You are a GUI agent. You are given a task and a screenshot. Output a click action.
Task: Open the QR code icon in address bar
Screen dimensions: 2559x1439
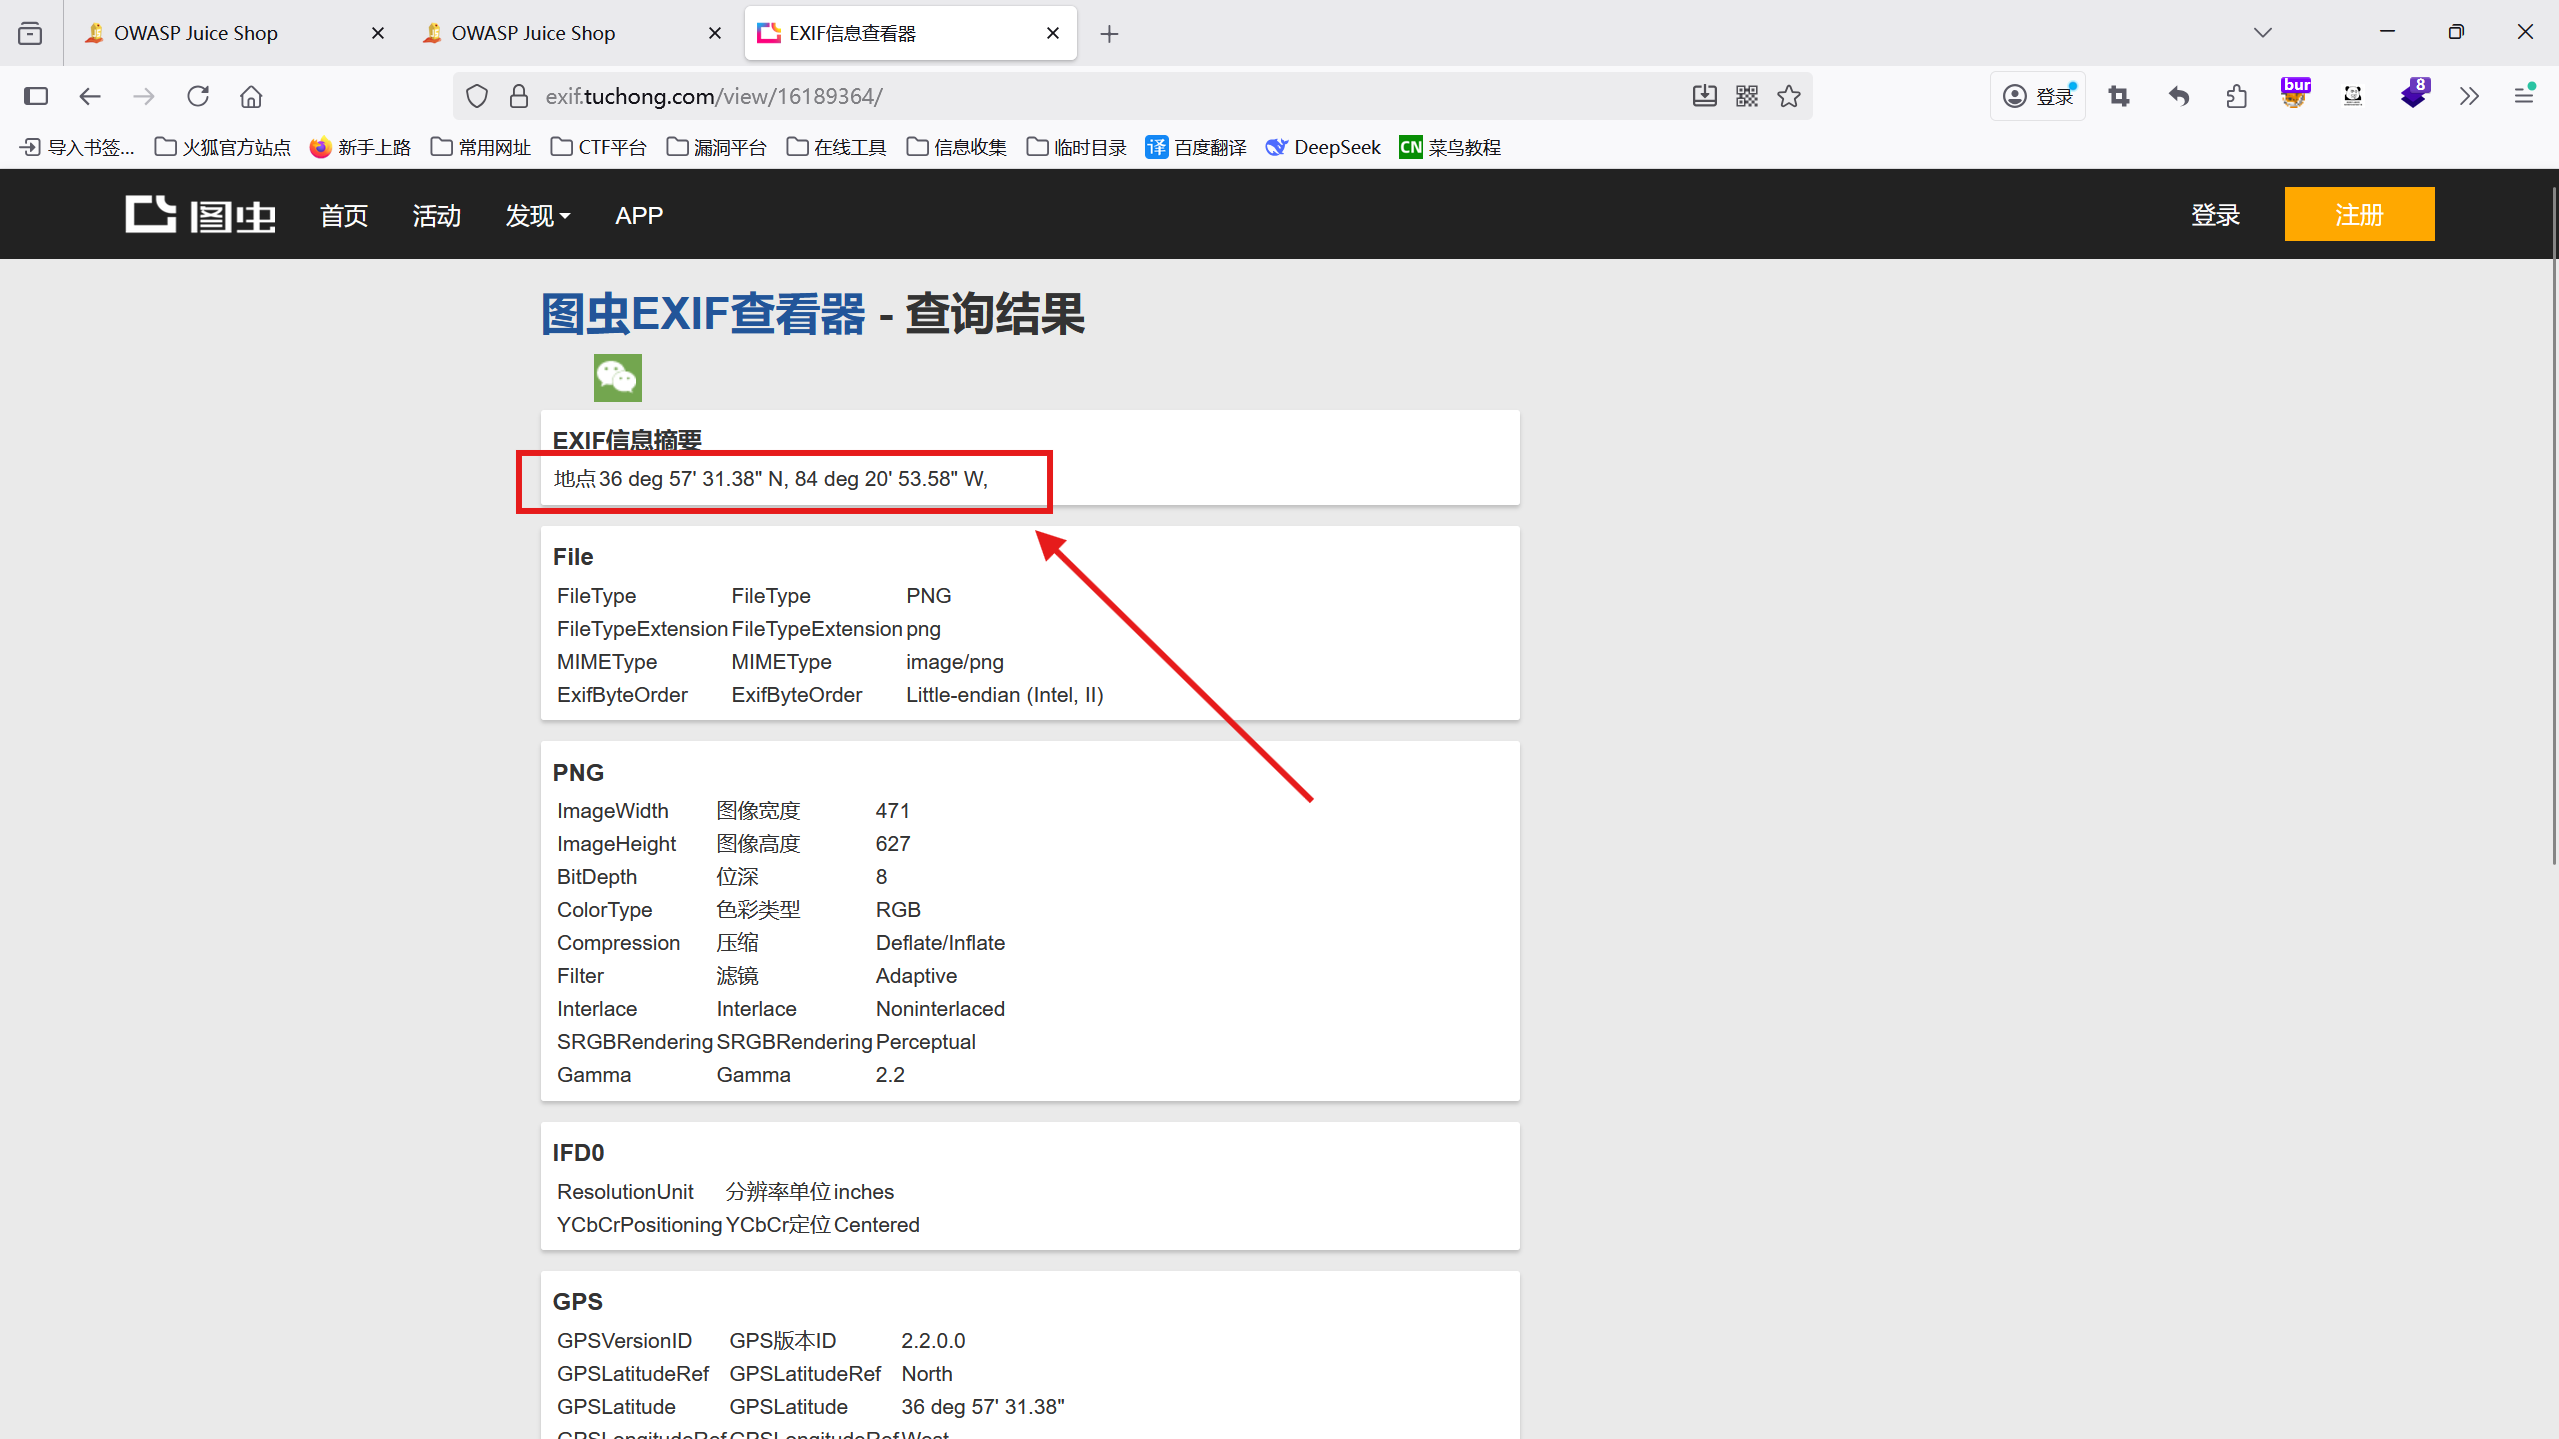[x=1747, y=96]
